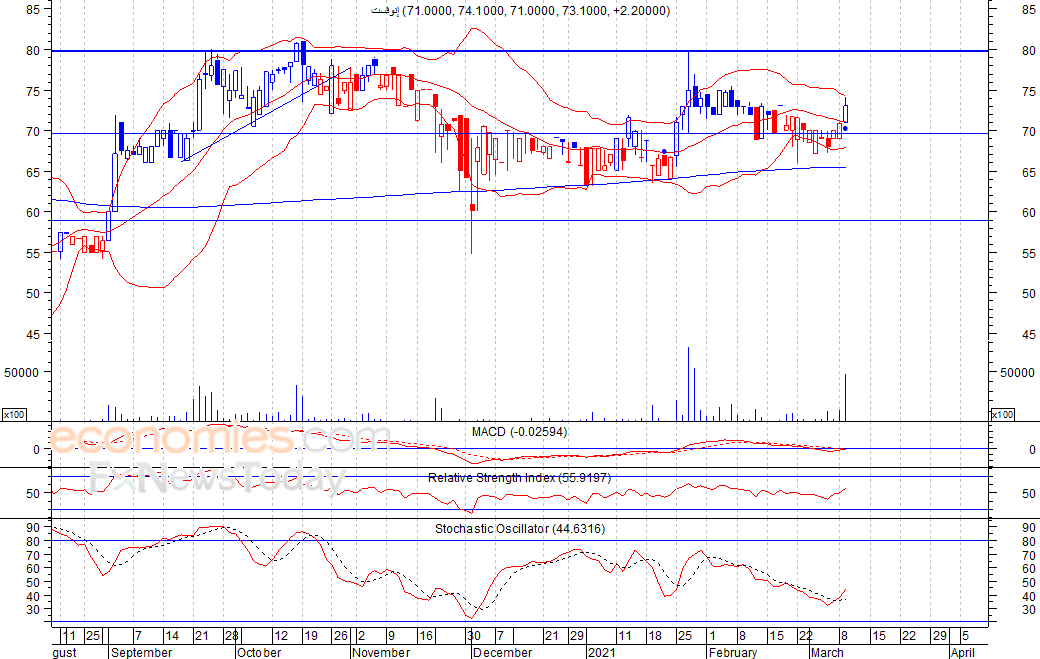
Task: Click the date label 1 above February
Action: pyautogui.click(x=712, y=636)
